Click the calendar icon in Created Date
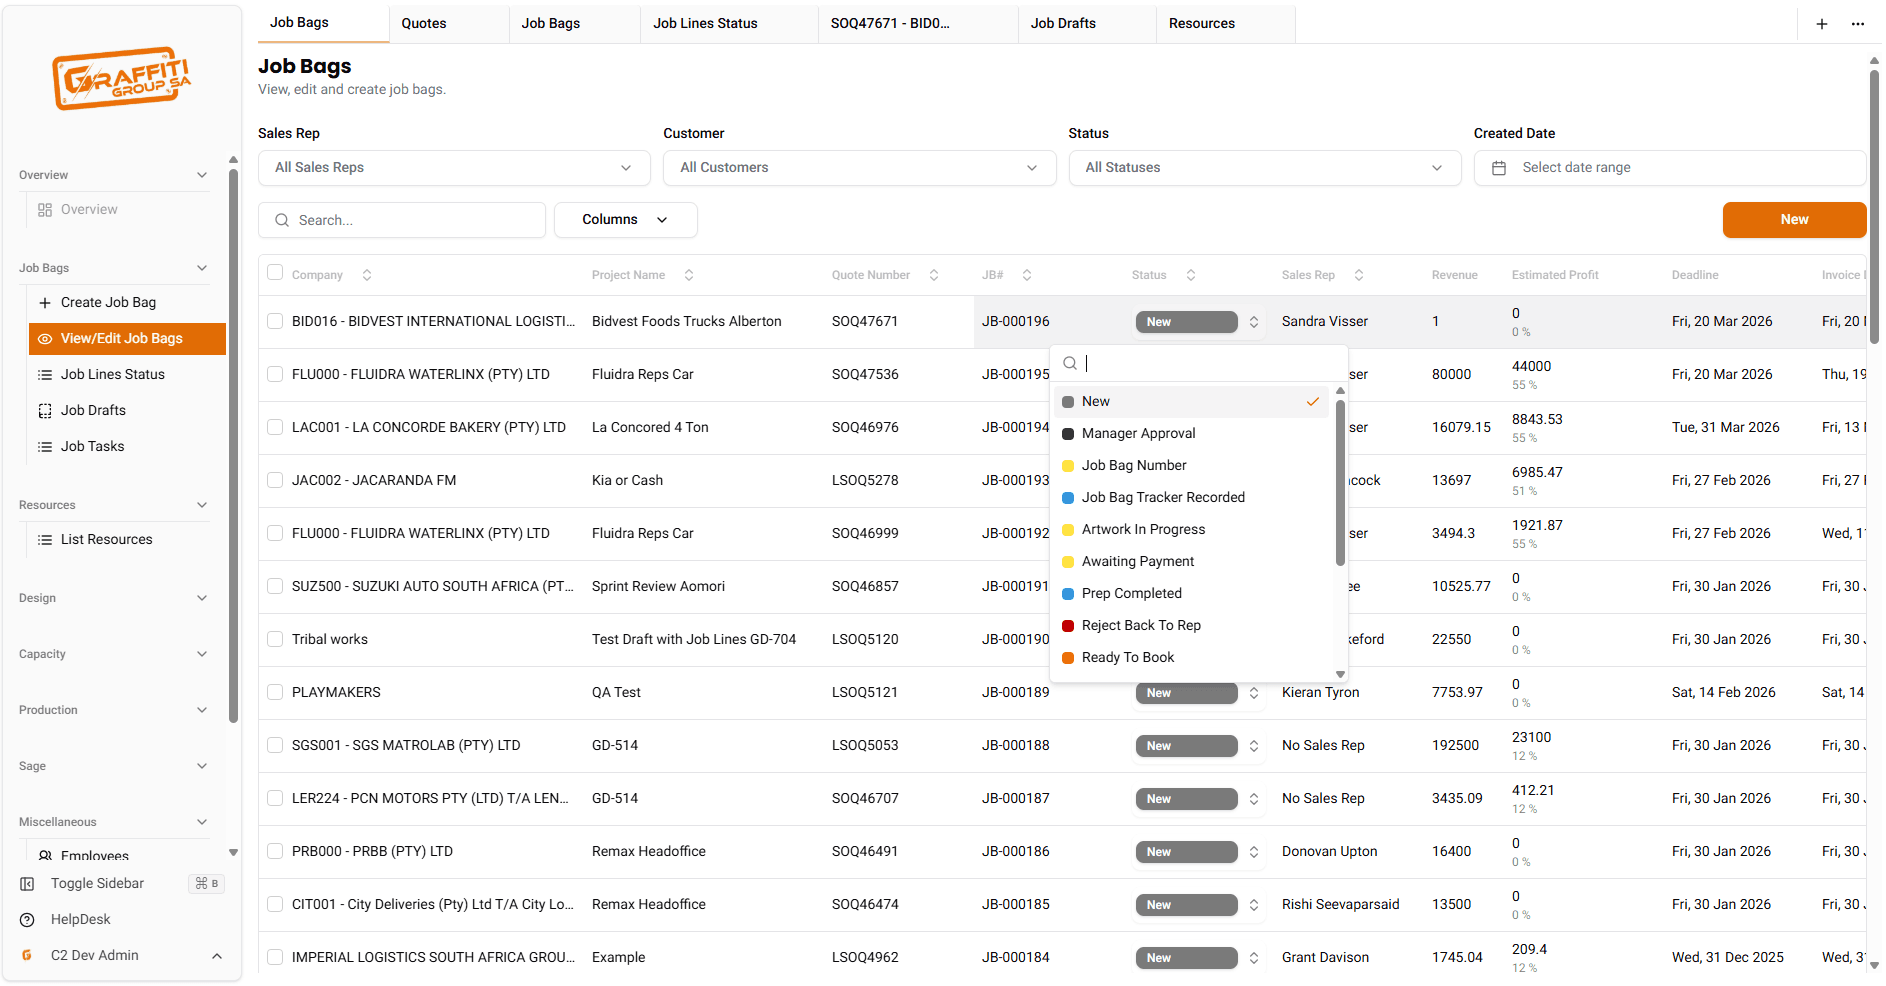1886x986 pixels. pos(1498,168)
